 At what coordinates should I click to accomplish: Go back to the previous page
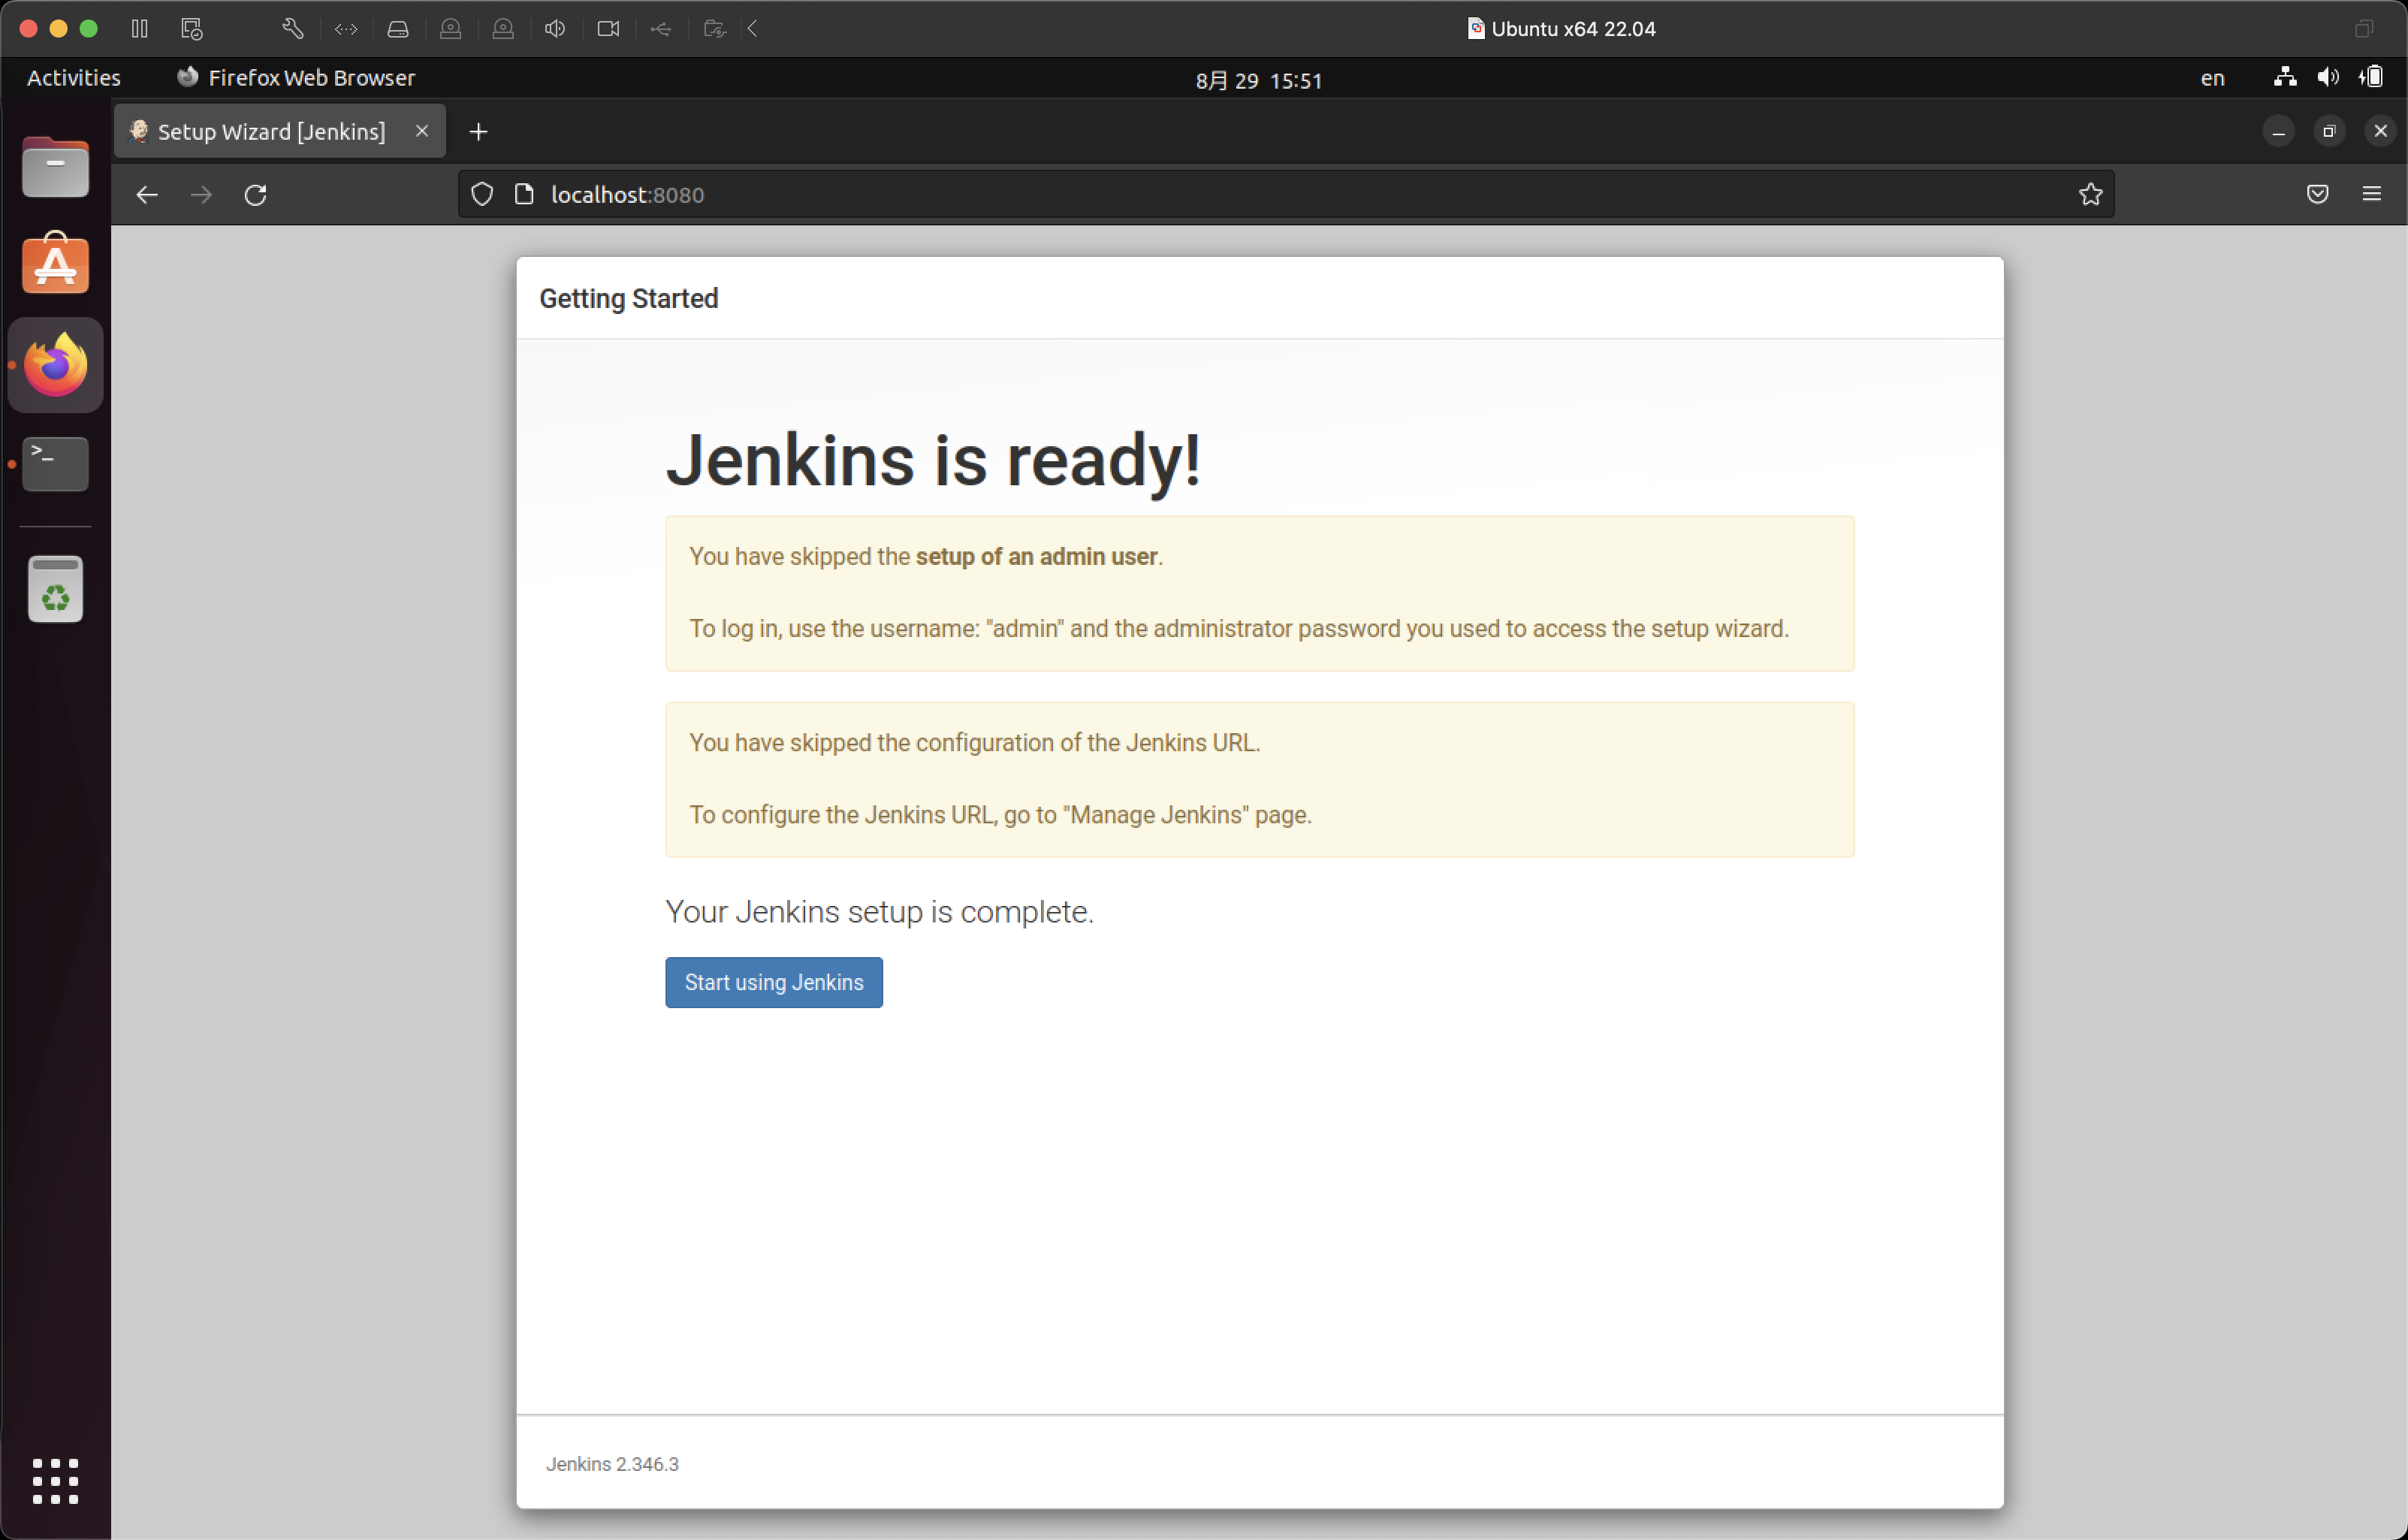147,195
